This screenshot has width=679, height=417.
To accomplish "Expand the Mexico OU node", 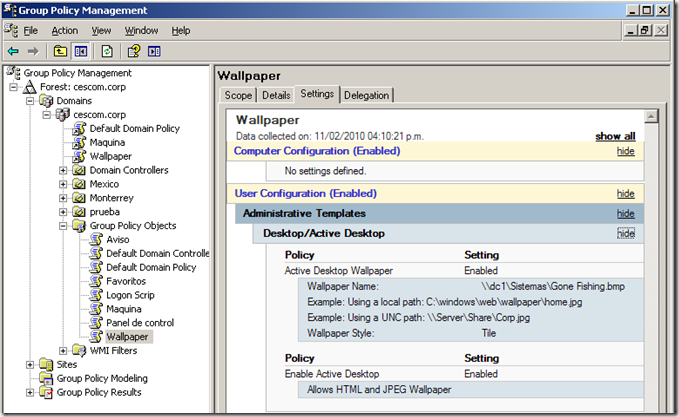I will pos(63,184).
